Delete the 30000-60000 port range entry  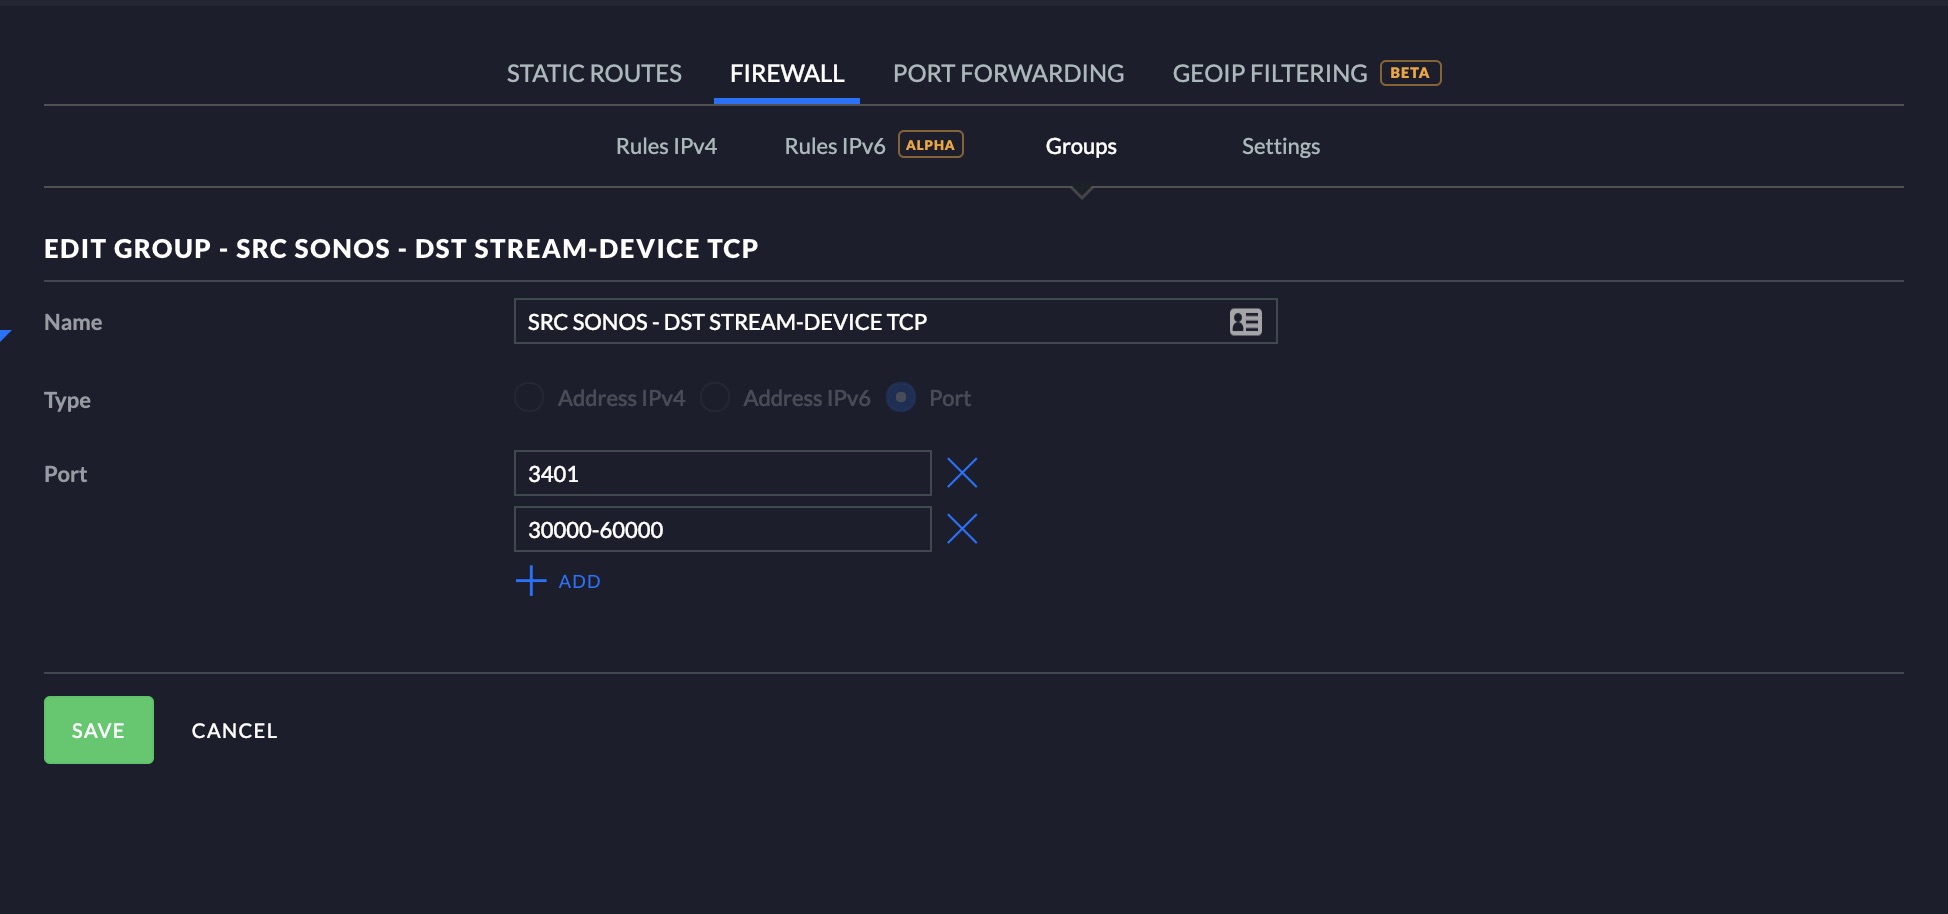[962, 529]
